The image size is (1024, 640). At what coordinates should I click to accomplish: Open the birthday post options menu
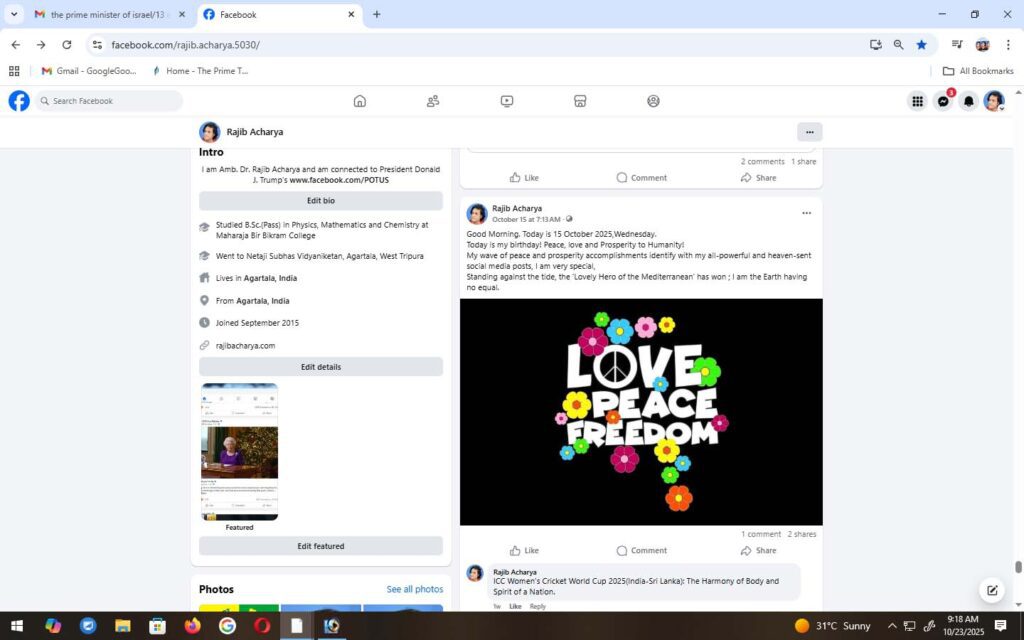tap(806, 213)
